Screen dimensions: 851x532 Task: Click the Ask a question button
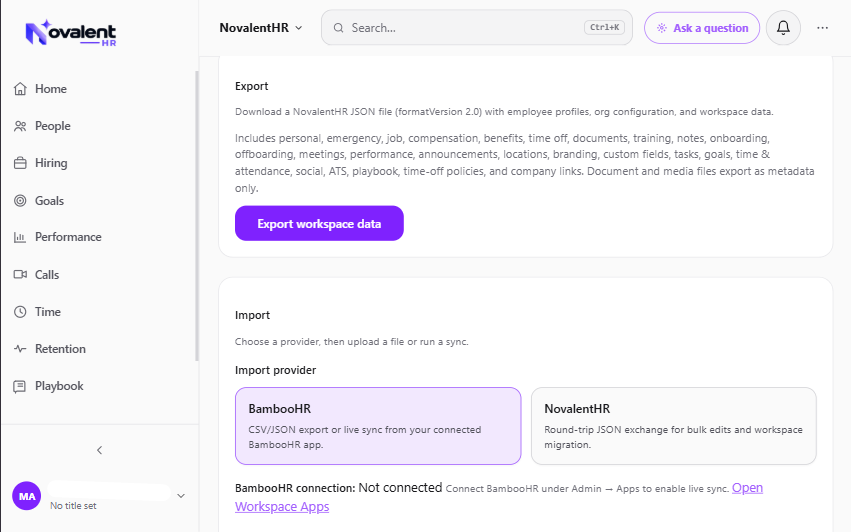click(702, 28)
